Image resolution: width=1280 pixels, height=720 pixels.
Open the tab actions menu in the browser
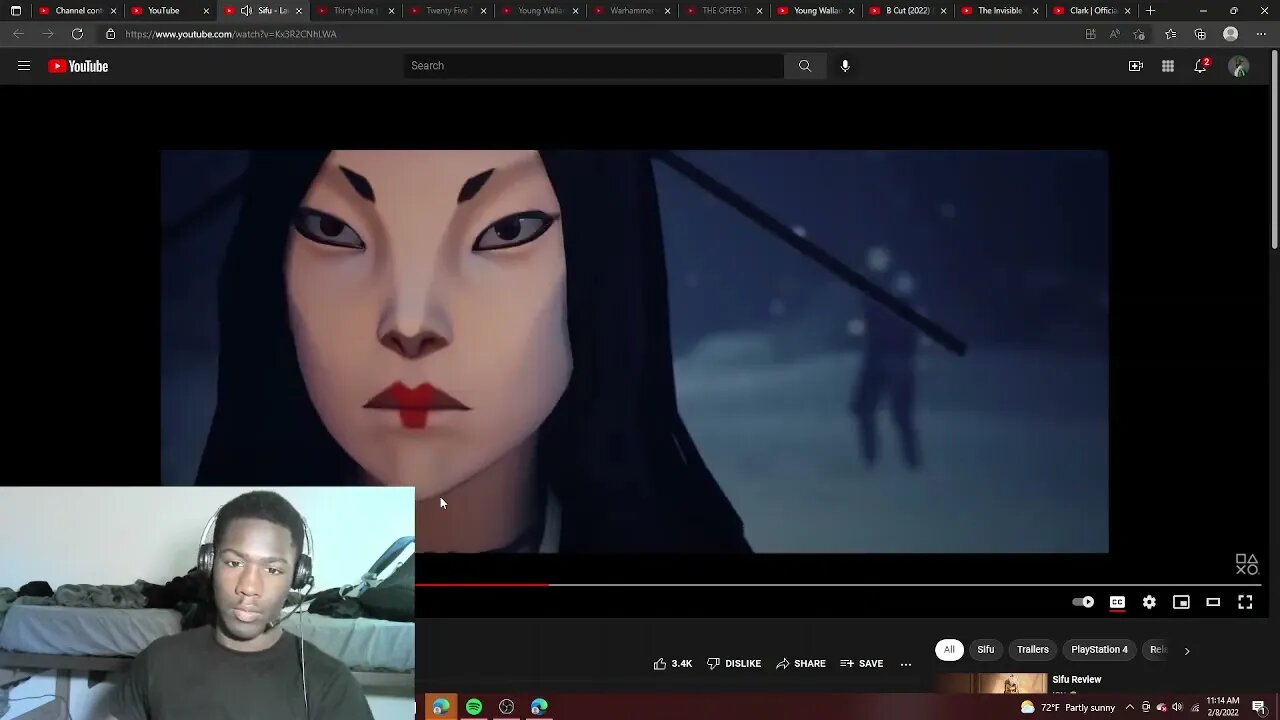[15, 11]
